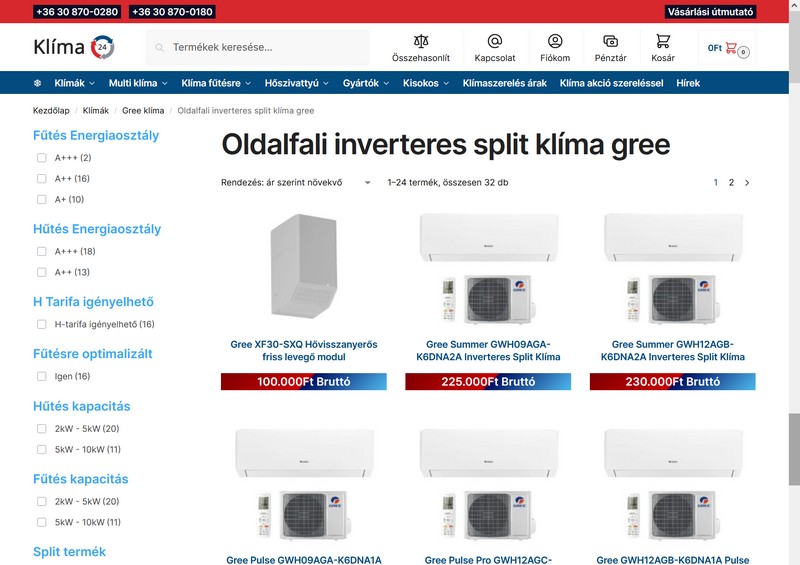Open Gree Summer GWH09AGA-K6DNA2A product link

[488, 350]
